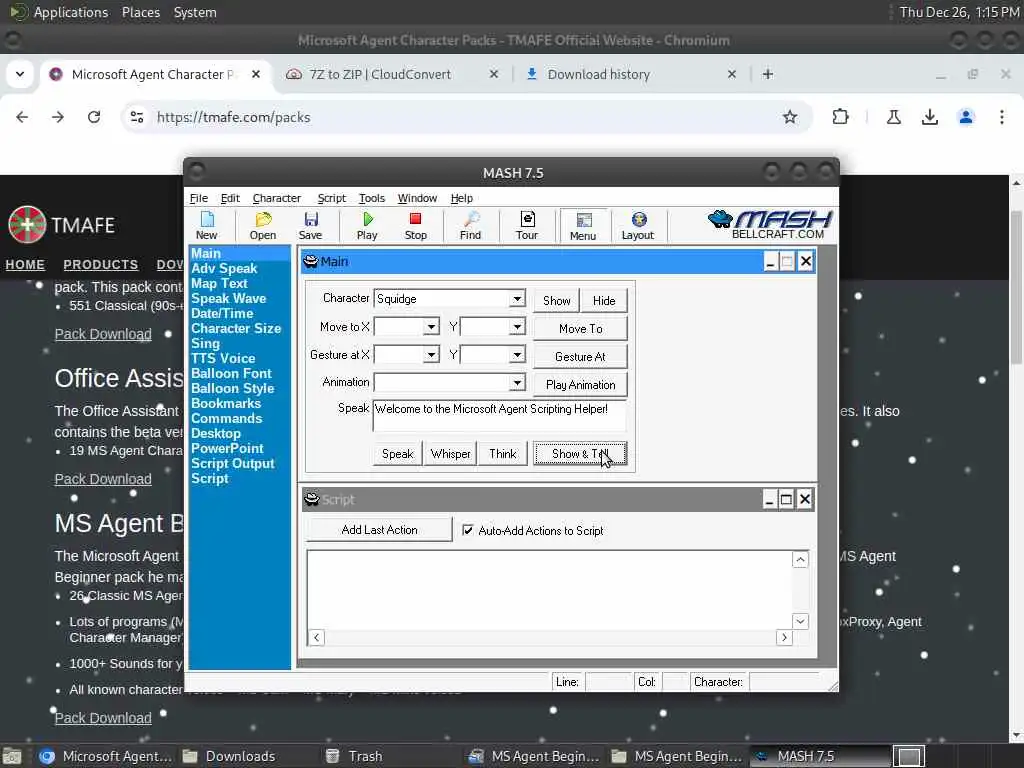Stop playback with the red Stop icon
Viewport: 1024px width, 768px height.
(x=415, y=225)
